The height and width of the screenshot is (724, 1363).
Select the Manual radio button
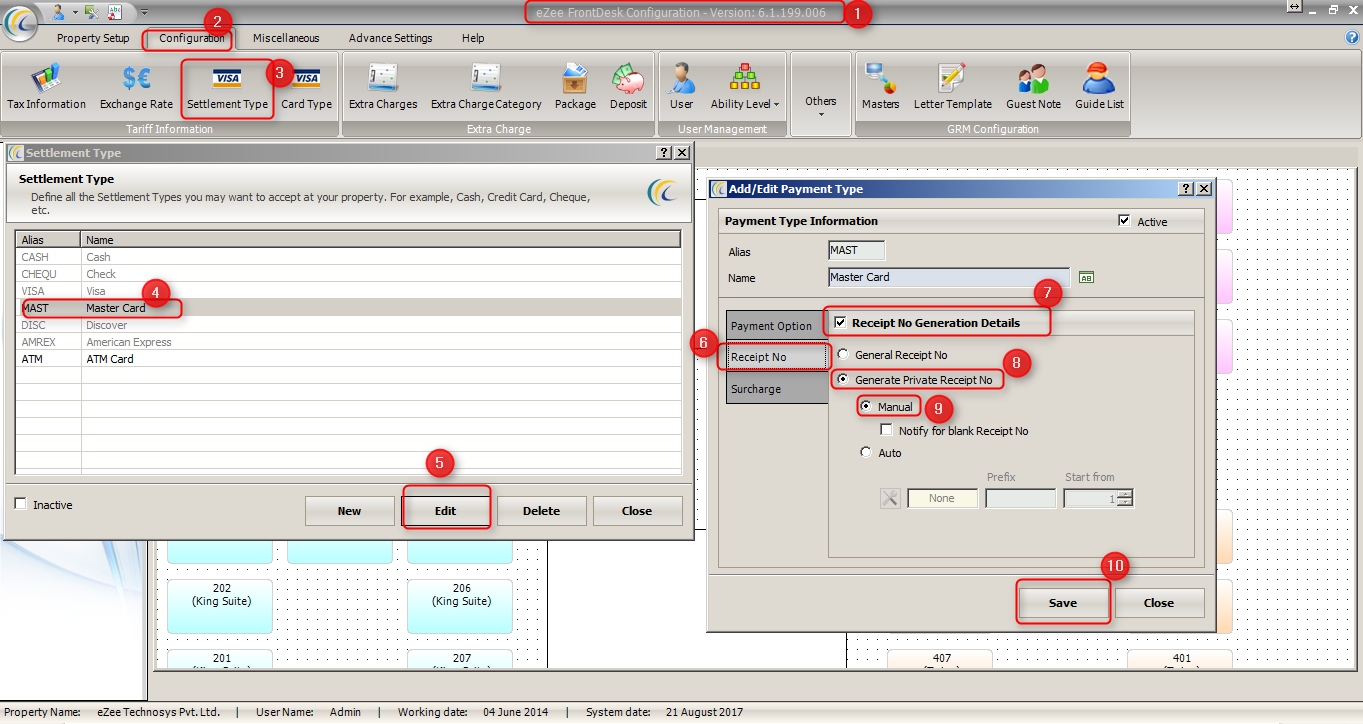pos(866,407)
